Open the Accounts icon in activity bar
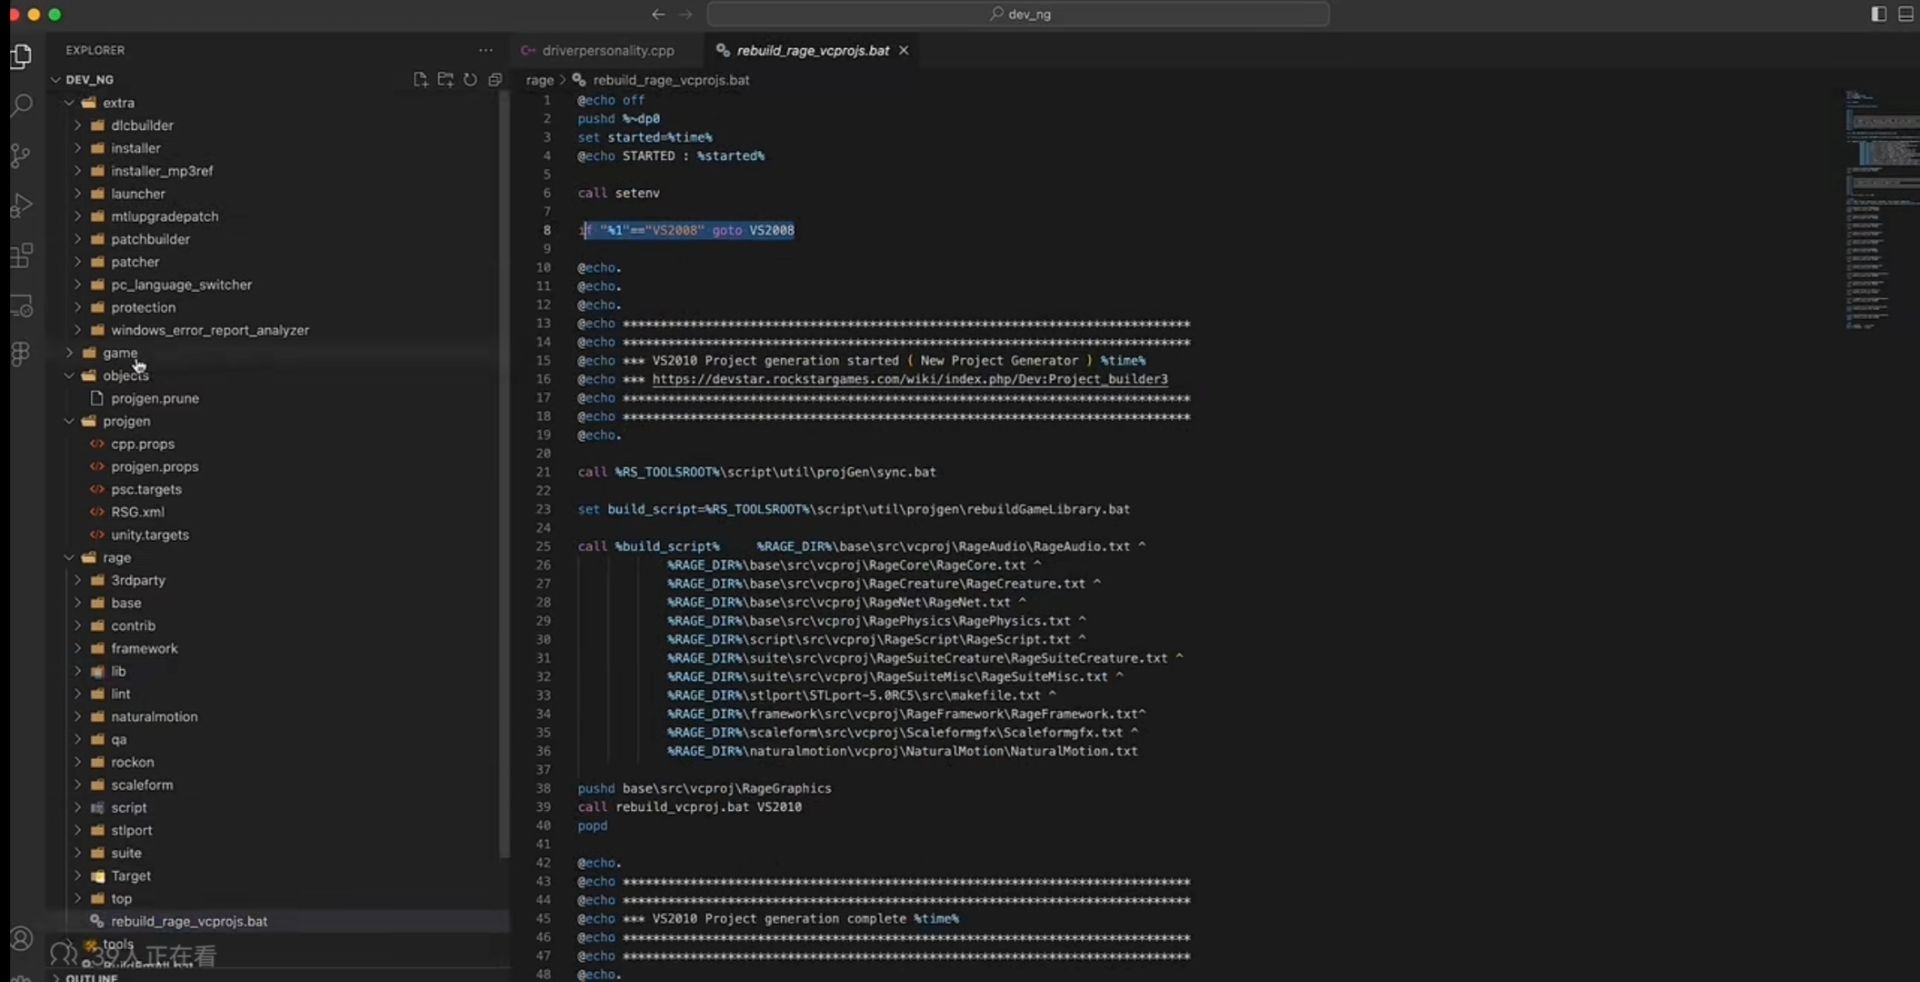Image resolution: width=1920 pixels, height=982 pixels. click(21, 938)
